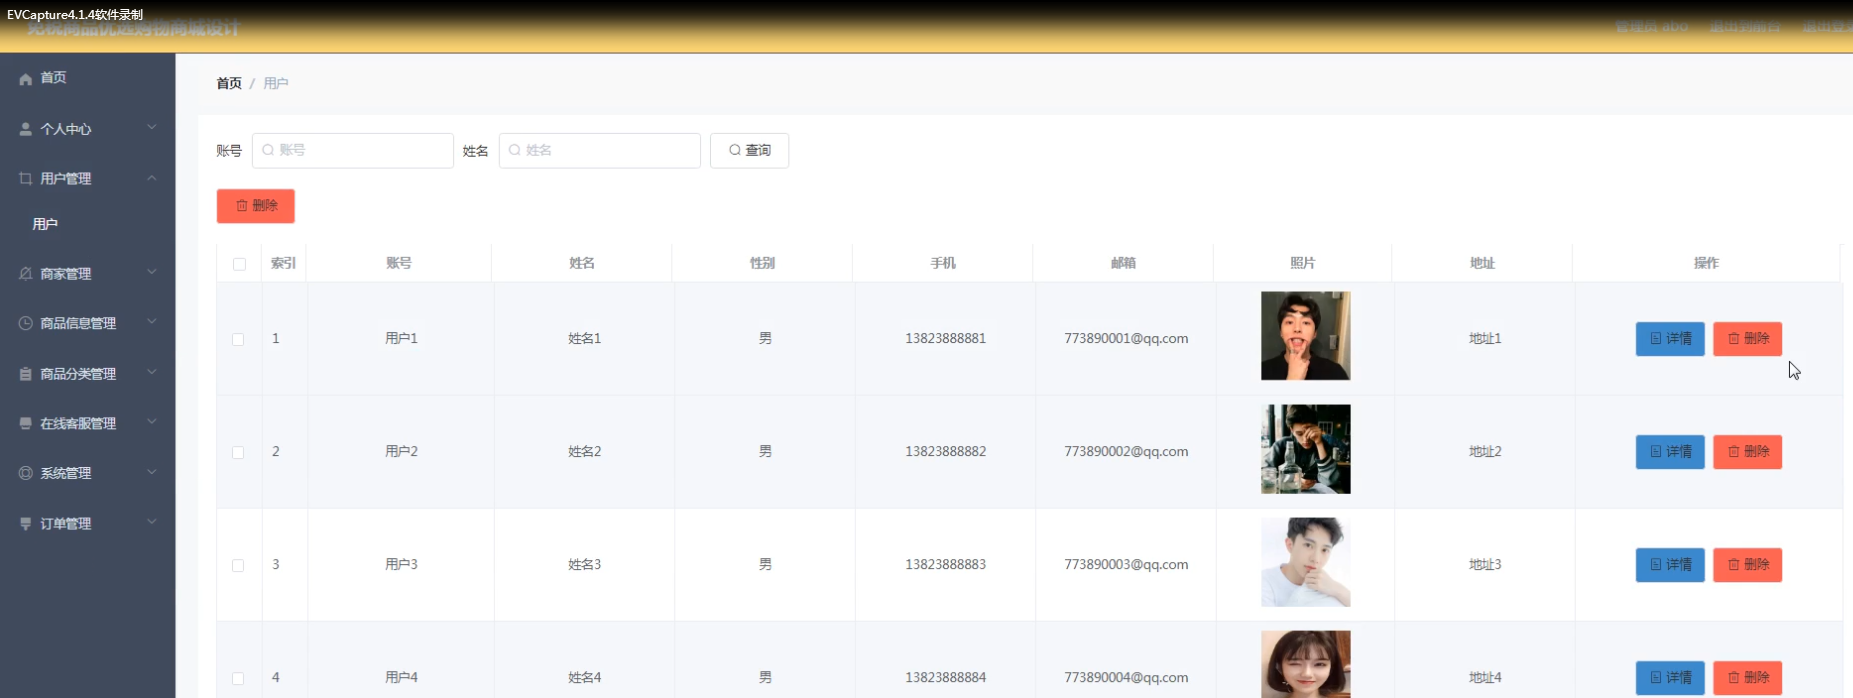Focus the 账号 search input field
Viewport: 1853px width, 698px height.
point(353,150)
